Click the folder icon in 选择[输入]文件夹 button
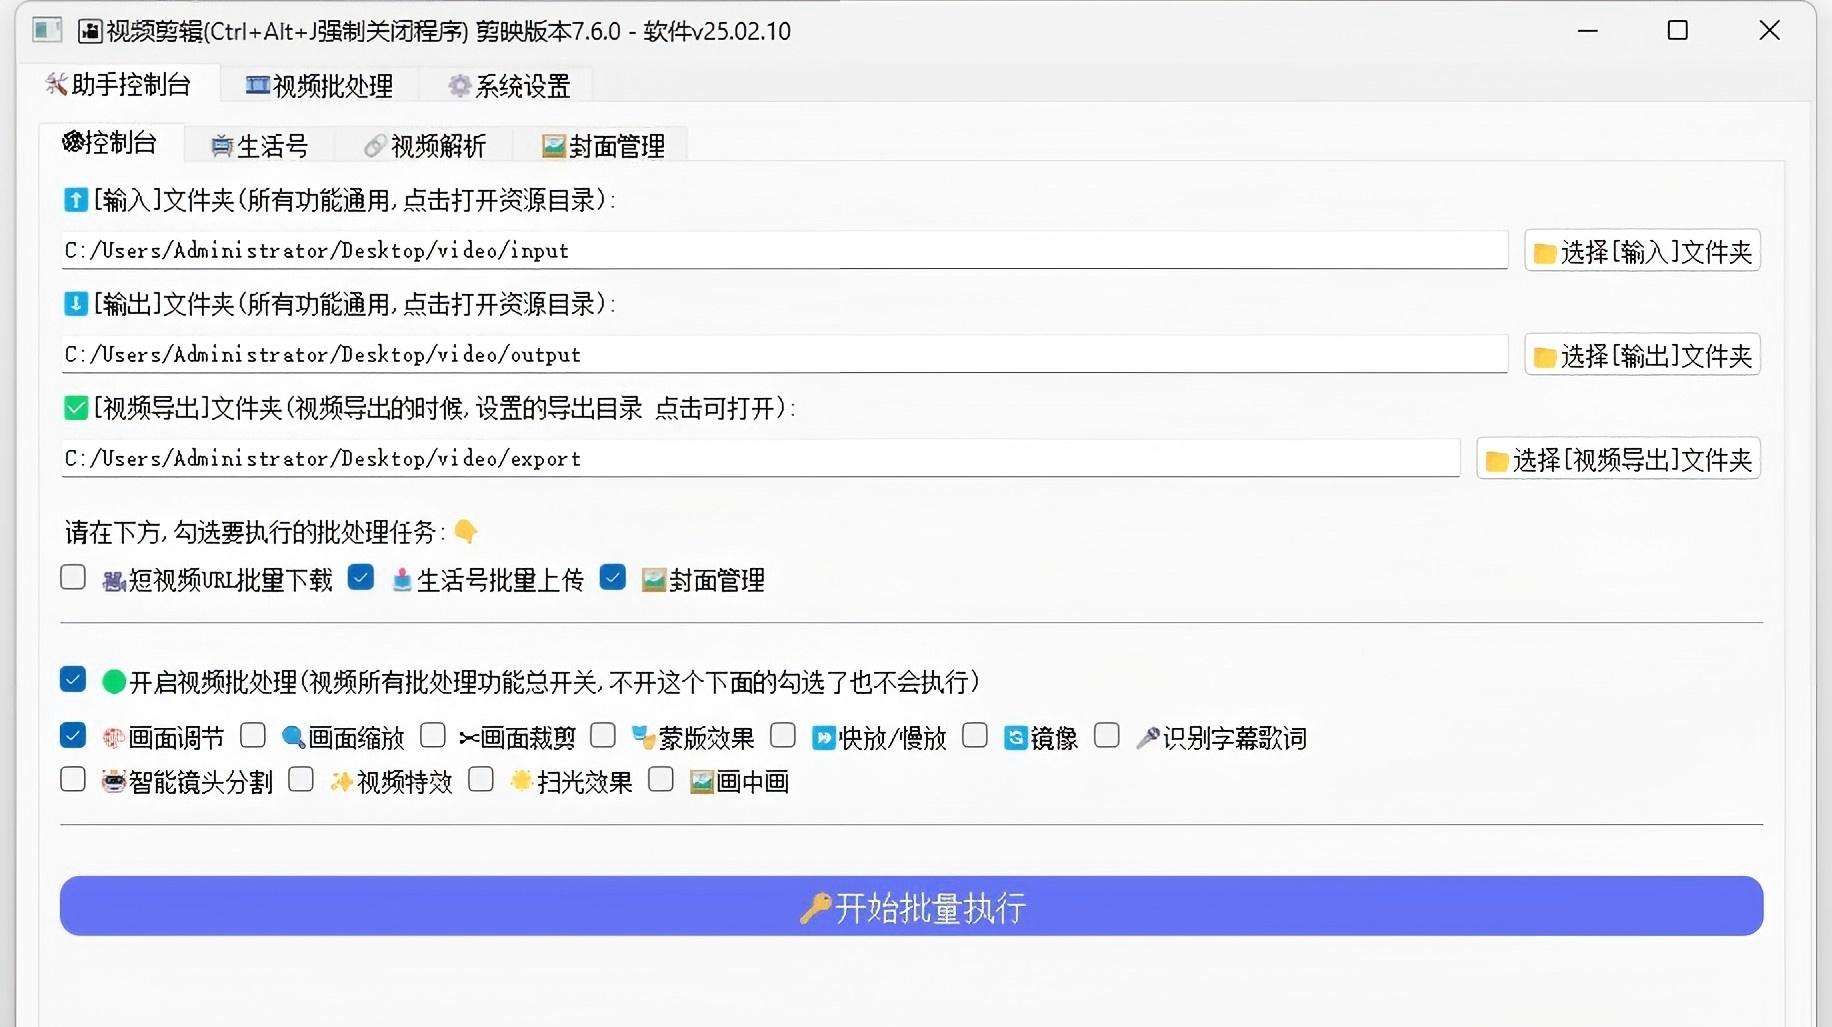 tap(1545, 253)
